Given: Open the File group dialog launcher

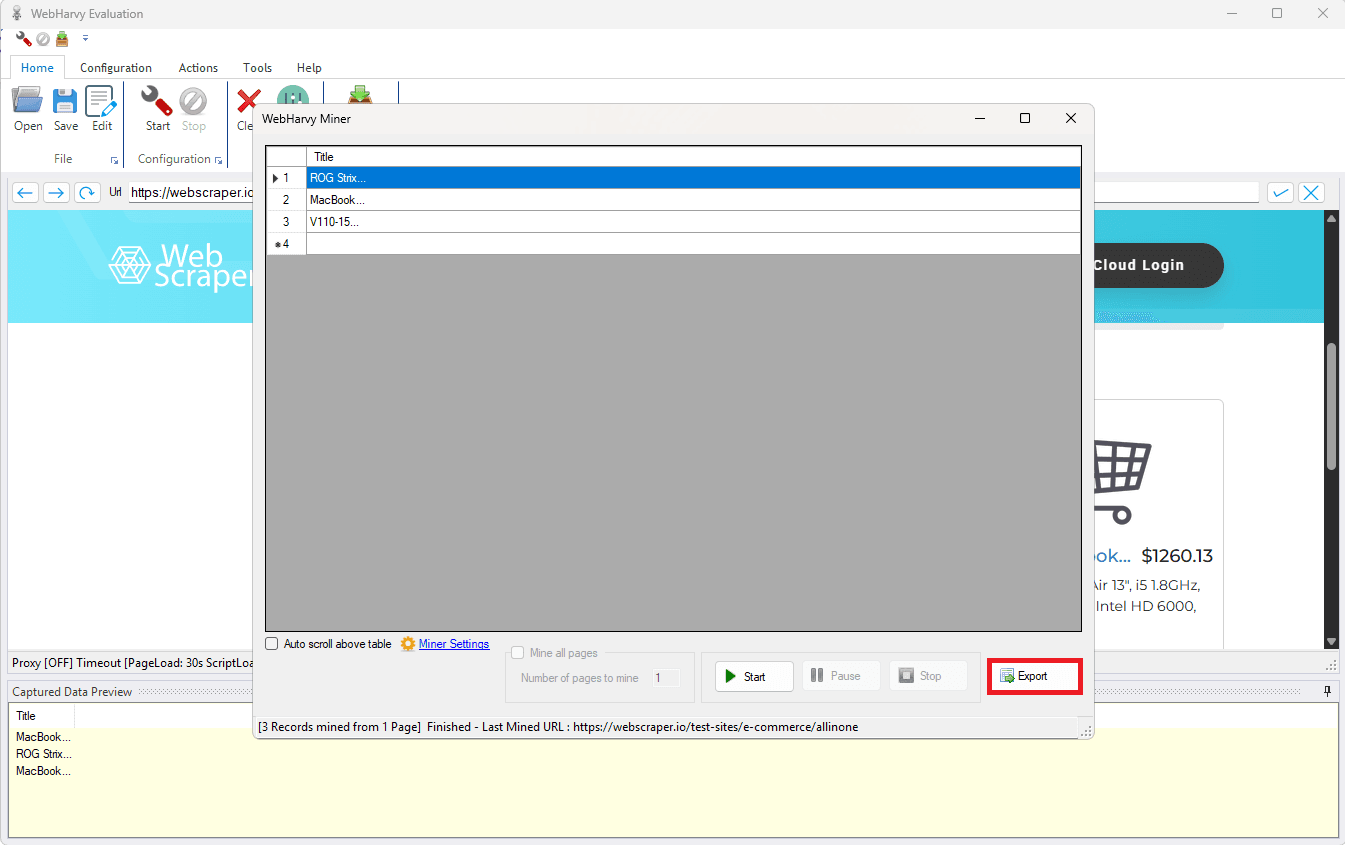Looking at the screenshot, I should [x=116, y=160].
